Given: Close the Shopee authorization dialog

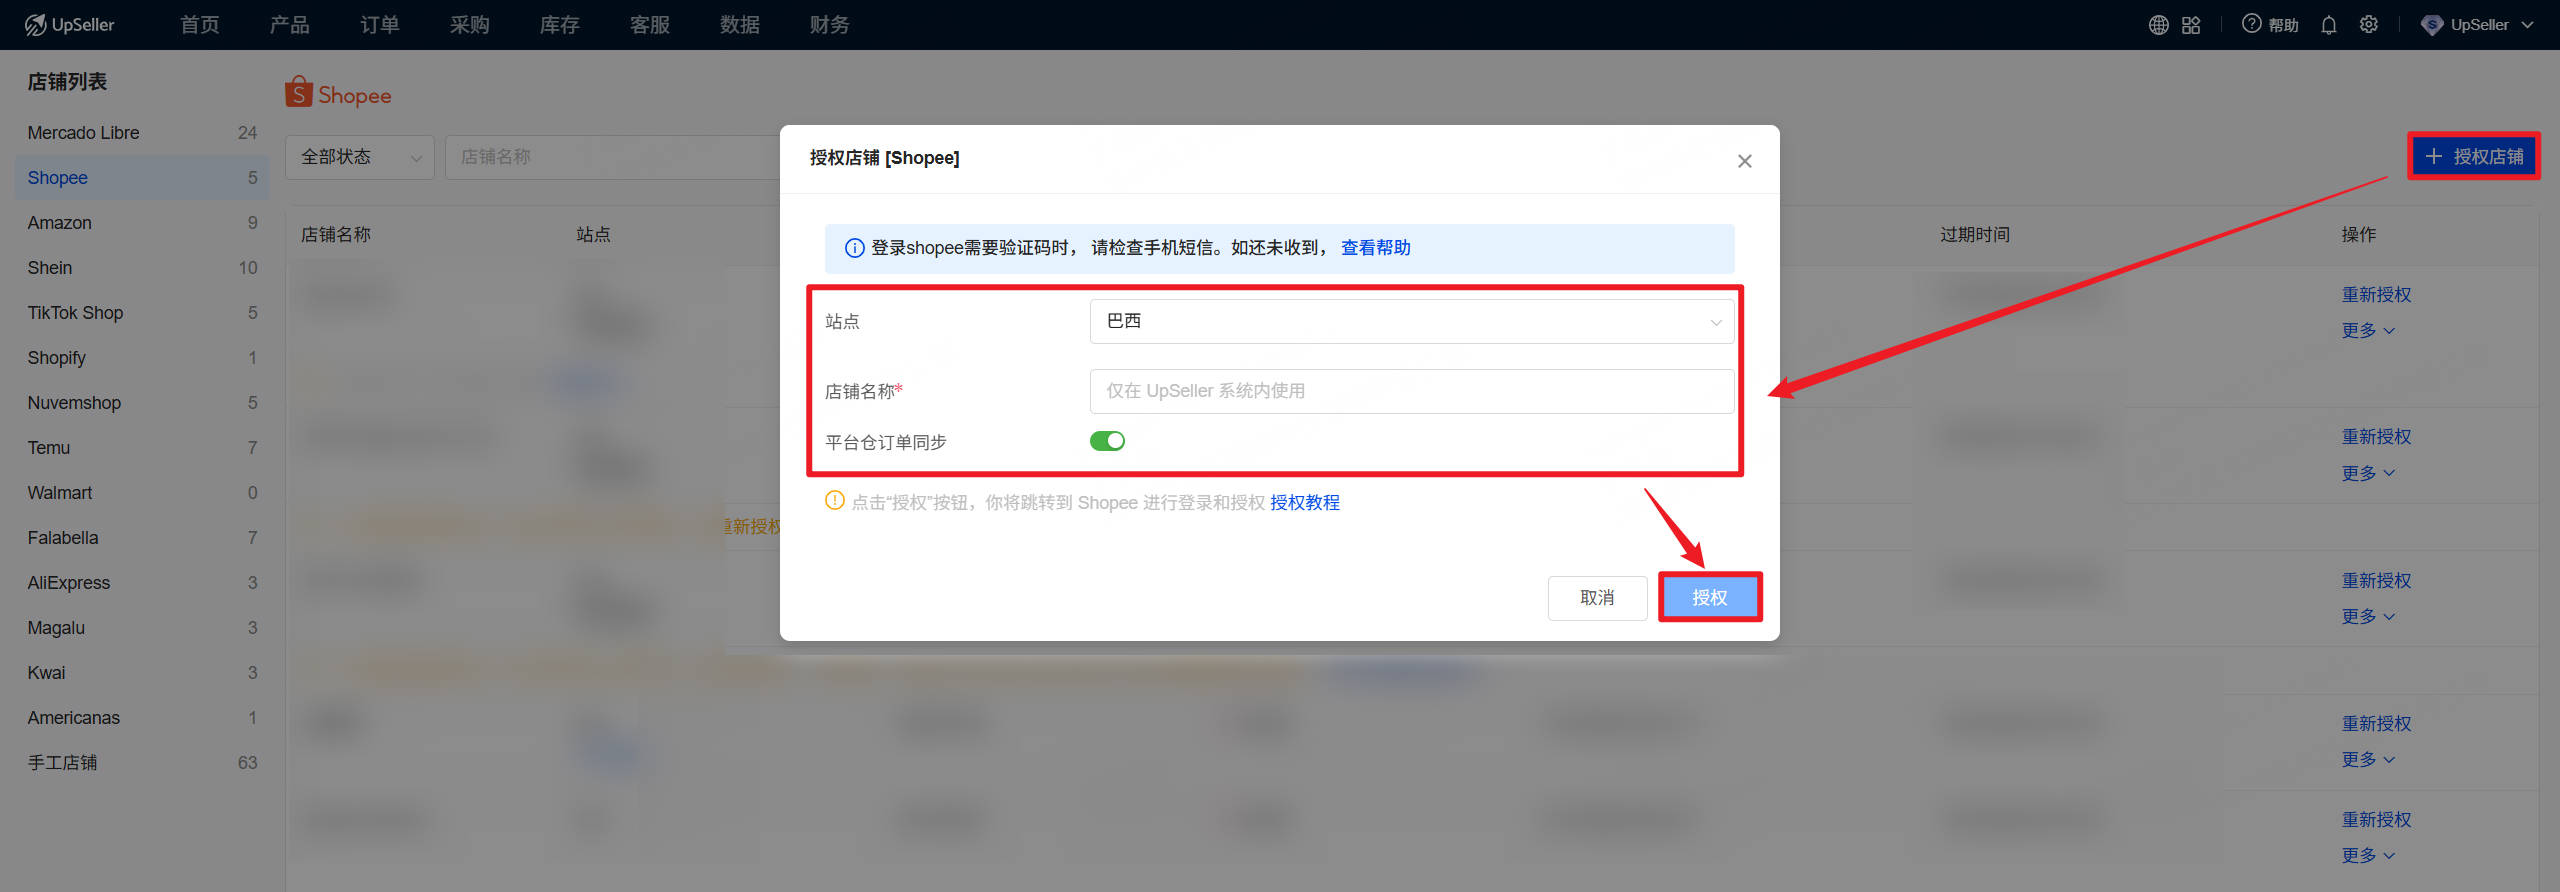Looking at the screenshot, I should (x=1745, y=161).
